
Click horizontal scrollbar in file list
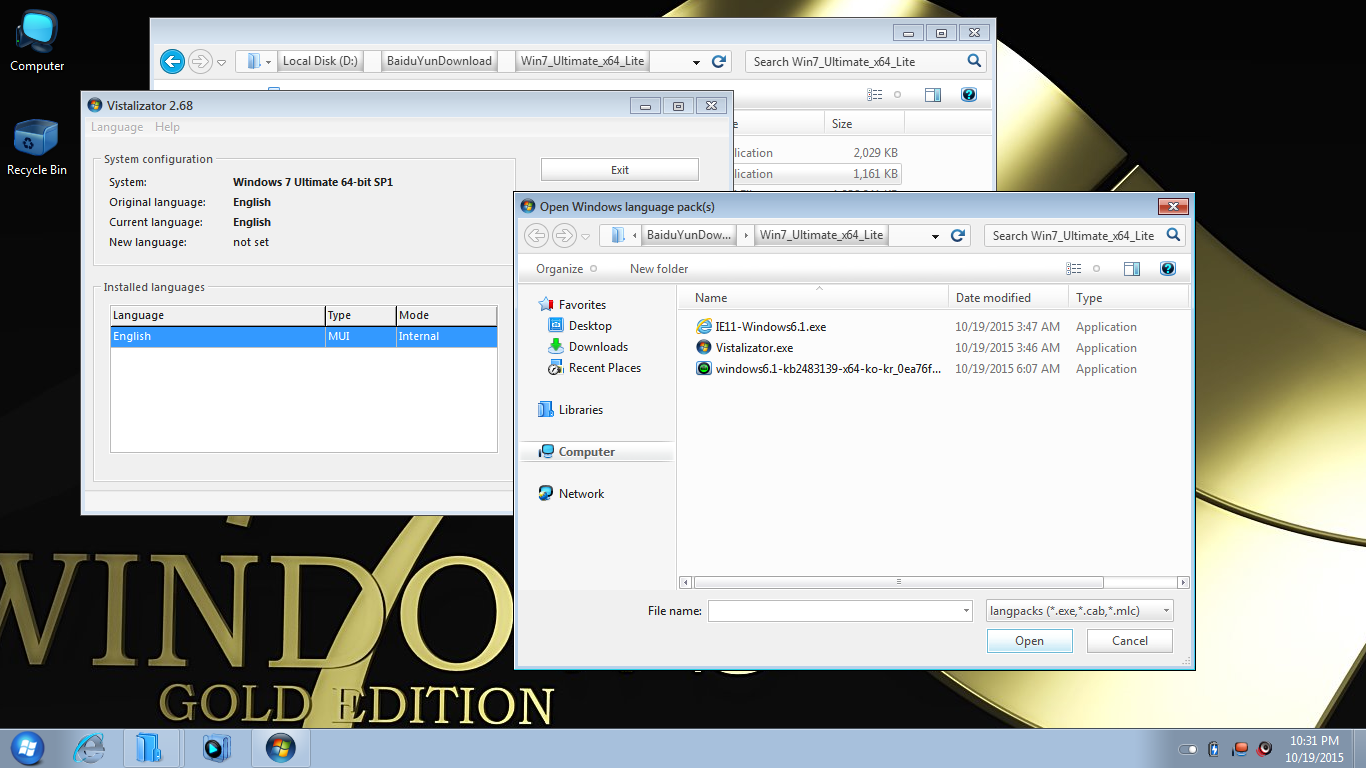(898, 582)
